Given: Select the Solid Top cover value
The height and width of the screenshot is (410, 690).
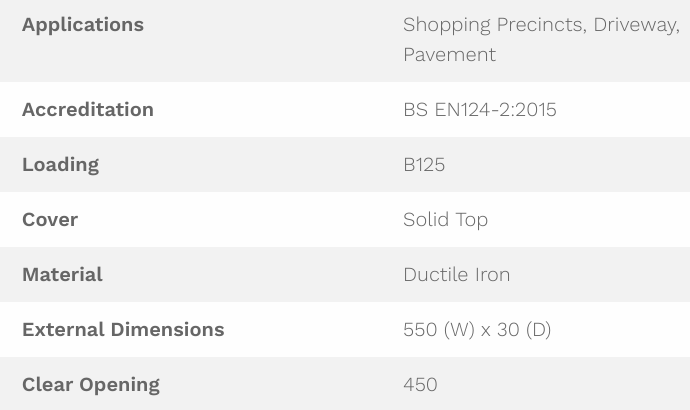Looking at the screenshot, I should click(445, 220).
